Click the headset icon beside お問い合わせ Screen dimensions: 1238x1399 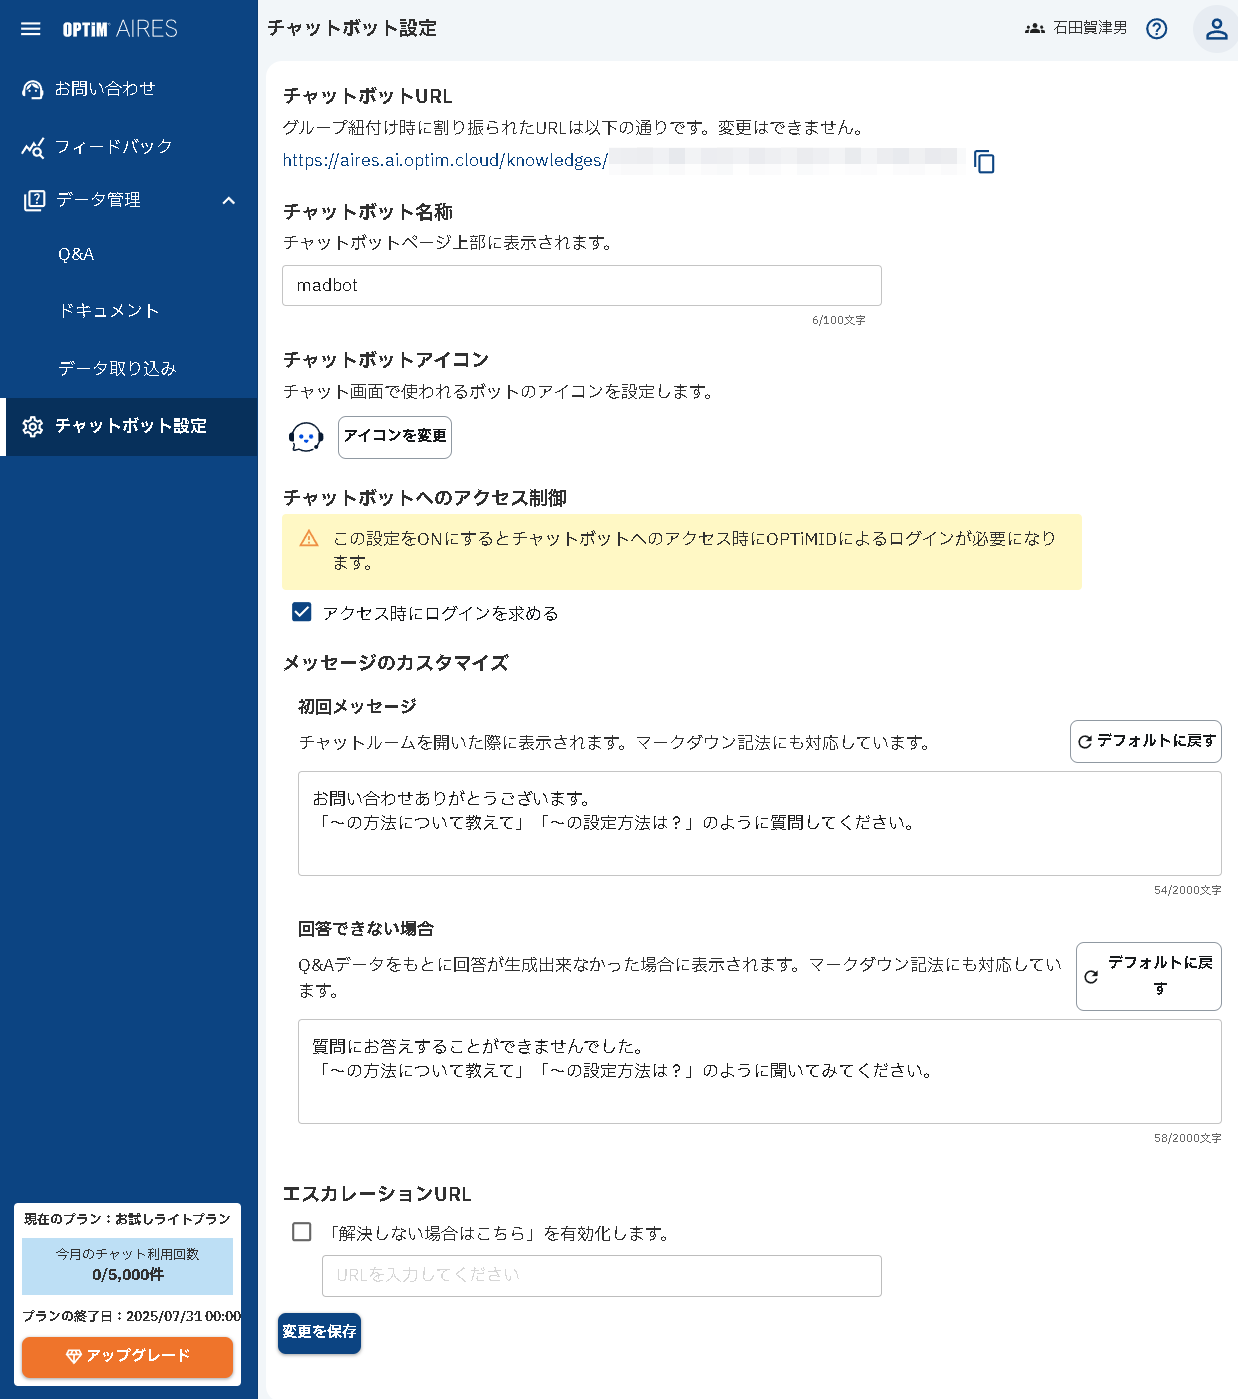(31, 88)
